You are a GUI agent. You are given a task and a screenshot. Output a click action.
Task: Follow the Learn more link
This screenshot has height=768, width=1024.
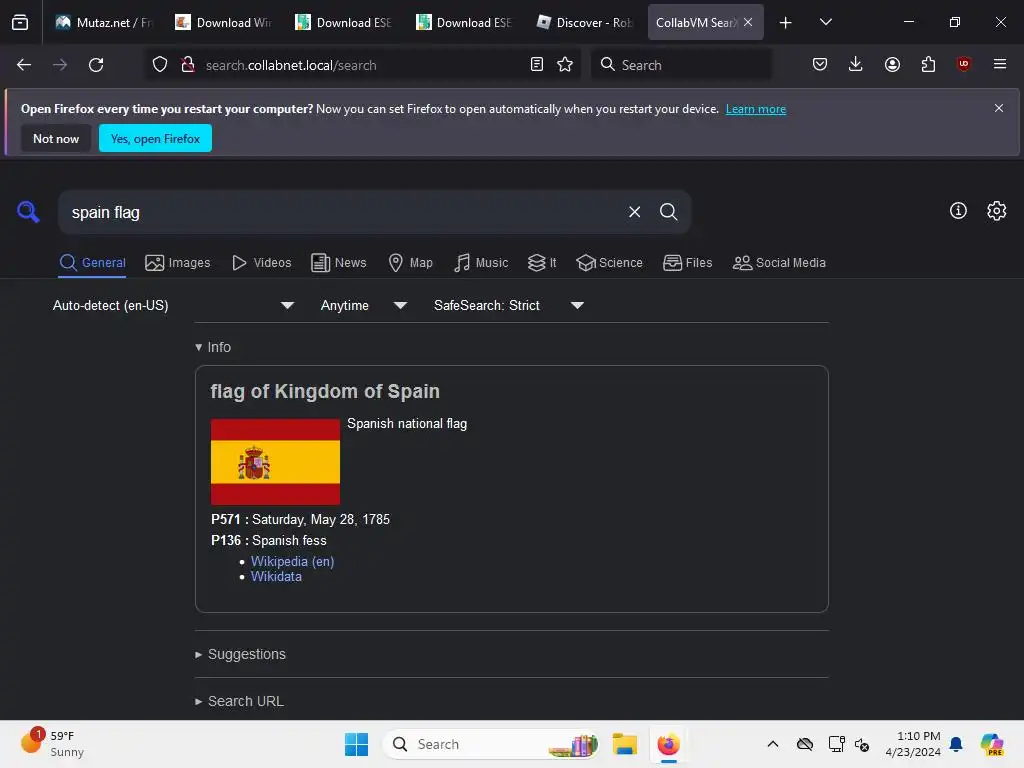pos(756,109)
